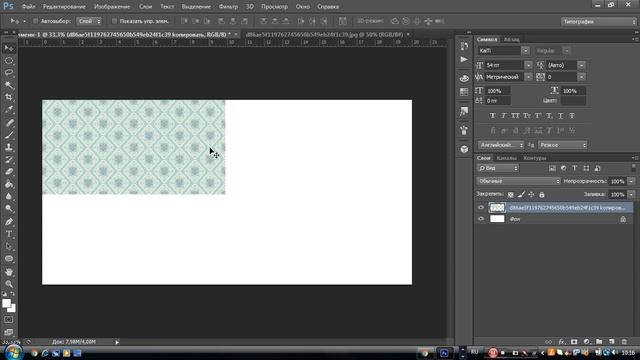The width and height of the screenshot is (640, 360).
Task: Enable the Показать упр. элем. checkbox
Action: pyautogui.click(x=114, y=21)
